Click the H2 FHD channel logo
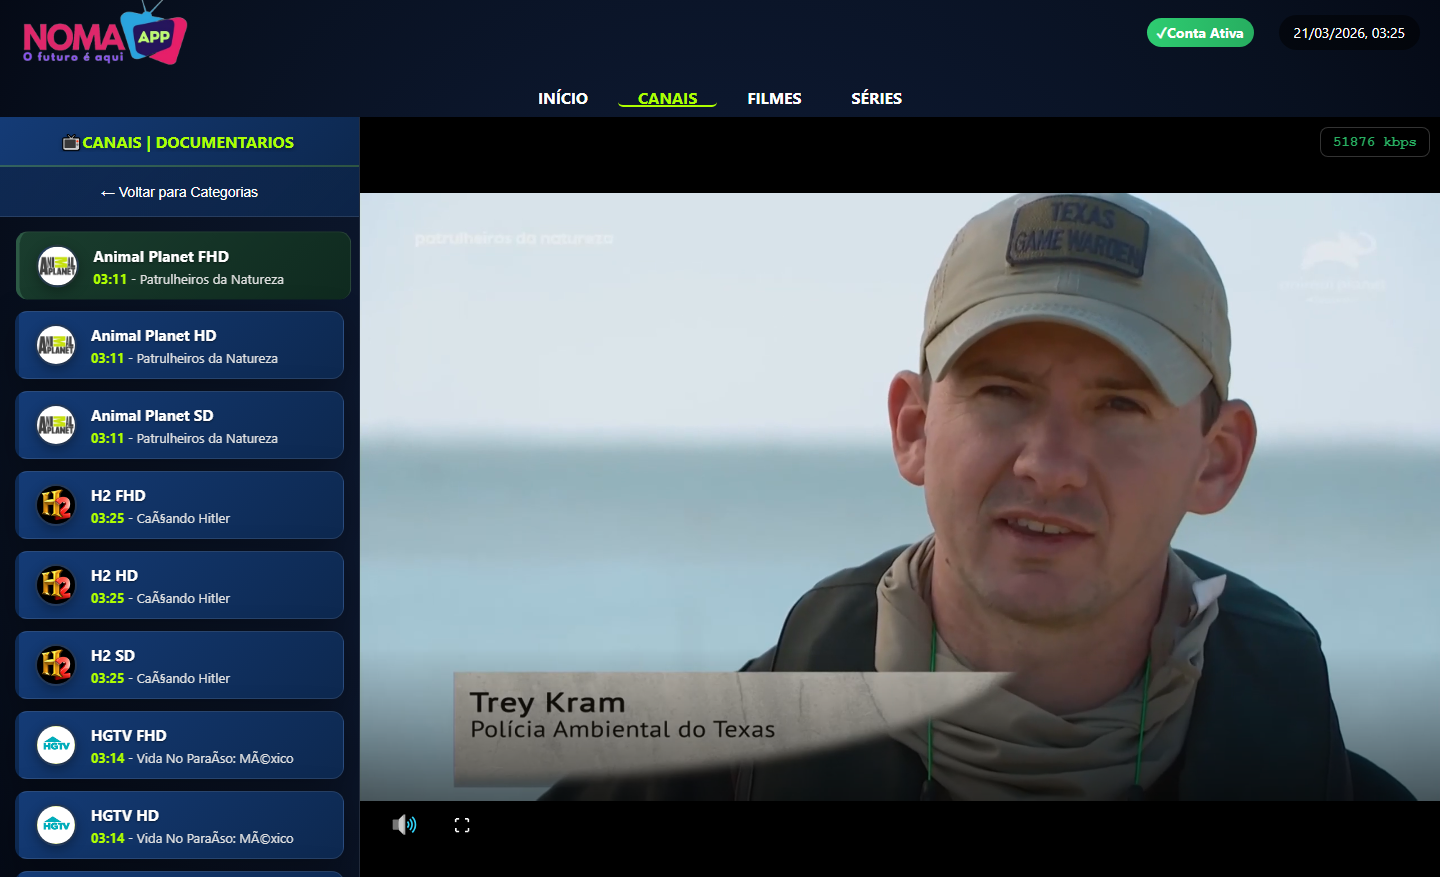The image size is (1440, 877). click(x=56, y=506)
